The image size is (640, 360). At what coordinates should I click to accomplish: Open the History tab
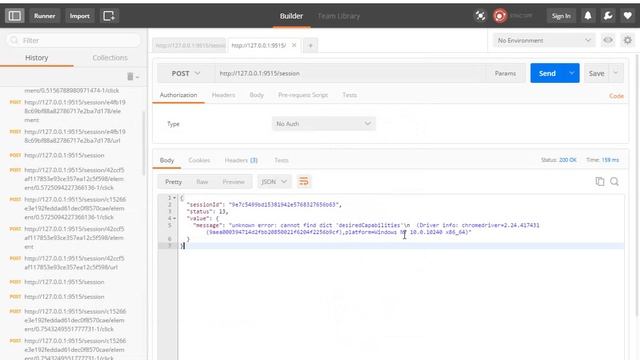37,58
